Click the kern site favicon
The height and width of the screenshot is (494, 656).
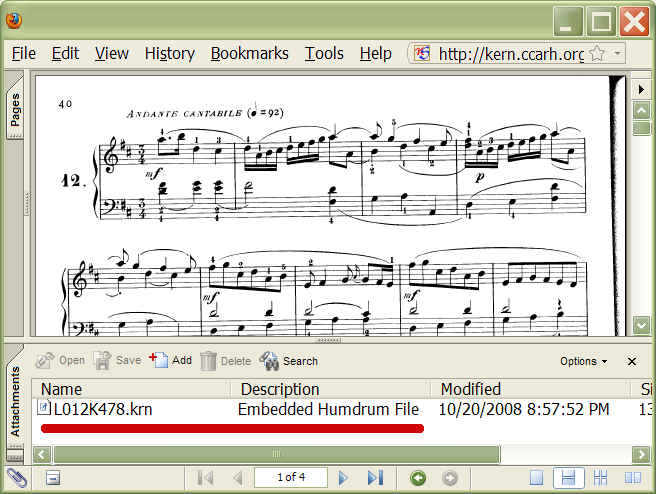point(423,54)
